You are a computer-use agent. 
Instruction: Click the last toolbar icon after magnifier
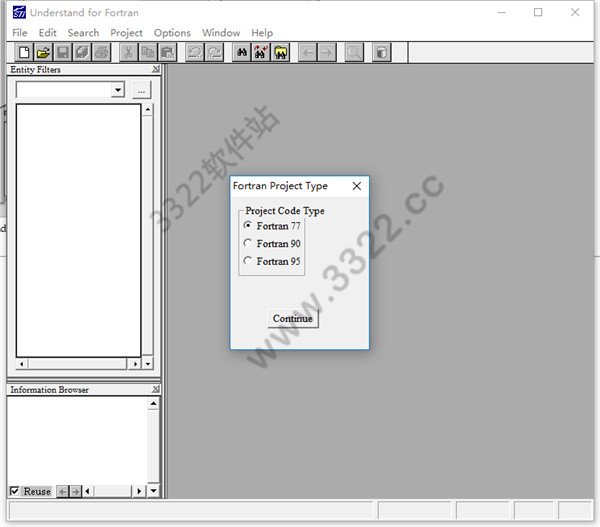[382, 52]
